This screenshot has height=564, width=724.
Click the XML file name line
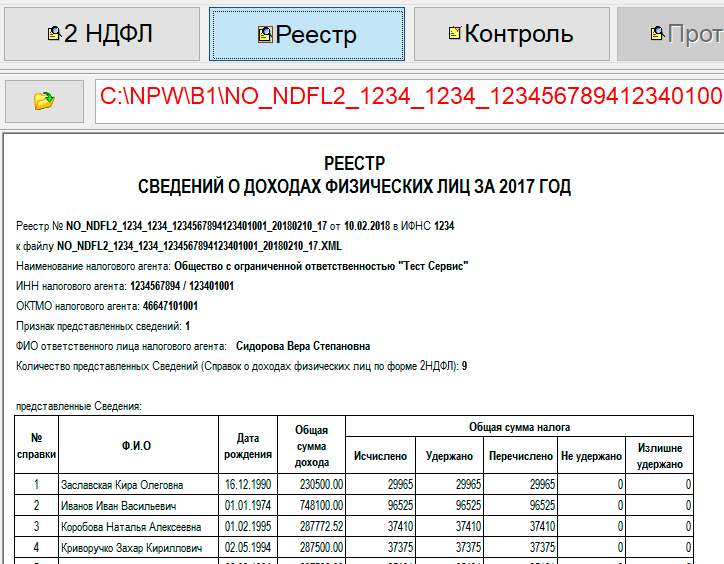pyautogui.click(x=179, y=246)
